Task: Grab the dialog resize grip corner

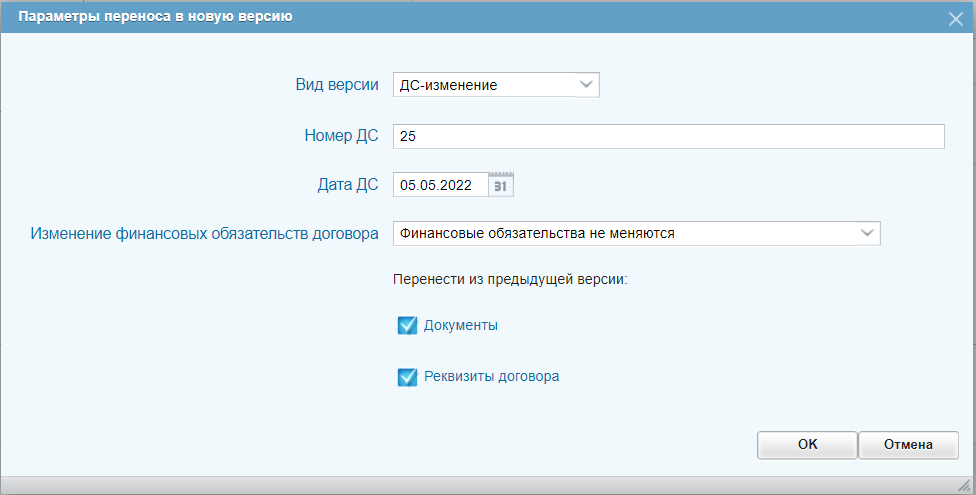Action: (964, 484)
